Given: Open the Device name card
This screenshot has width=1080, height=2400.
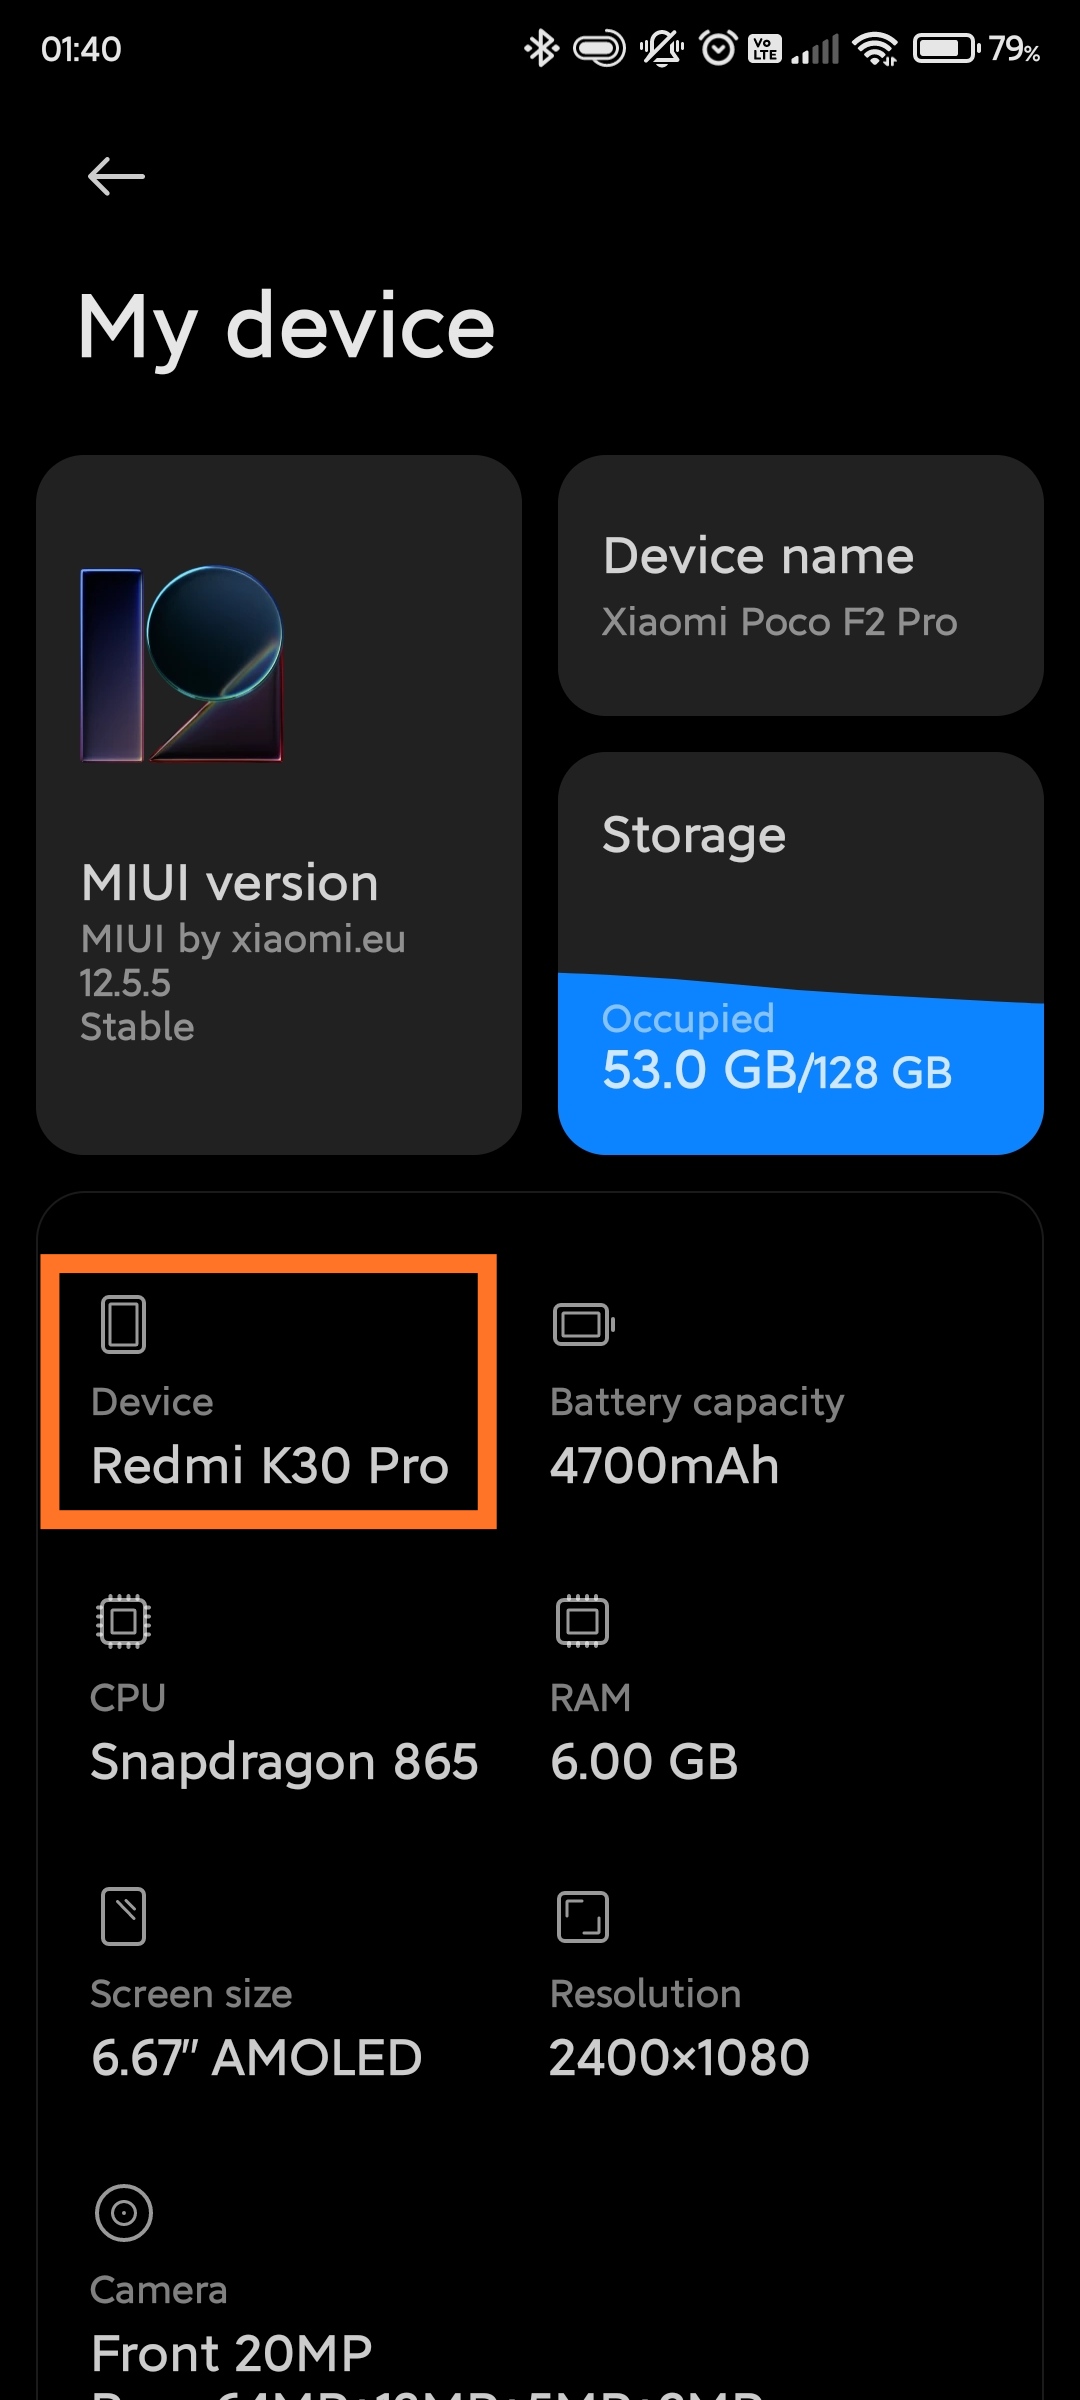Looking at the screenshot, I should 801,586.
